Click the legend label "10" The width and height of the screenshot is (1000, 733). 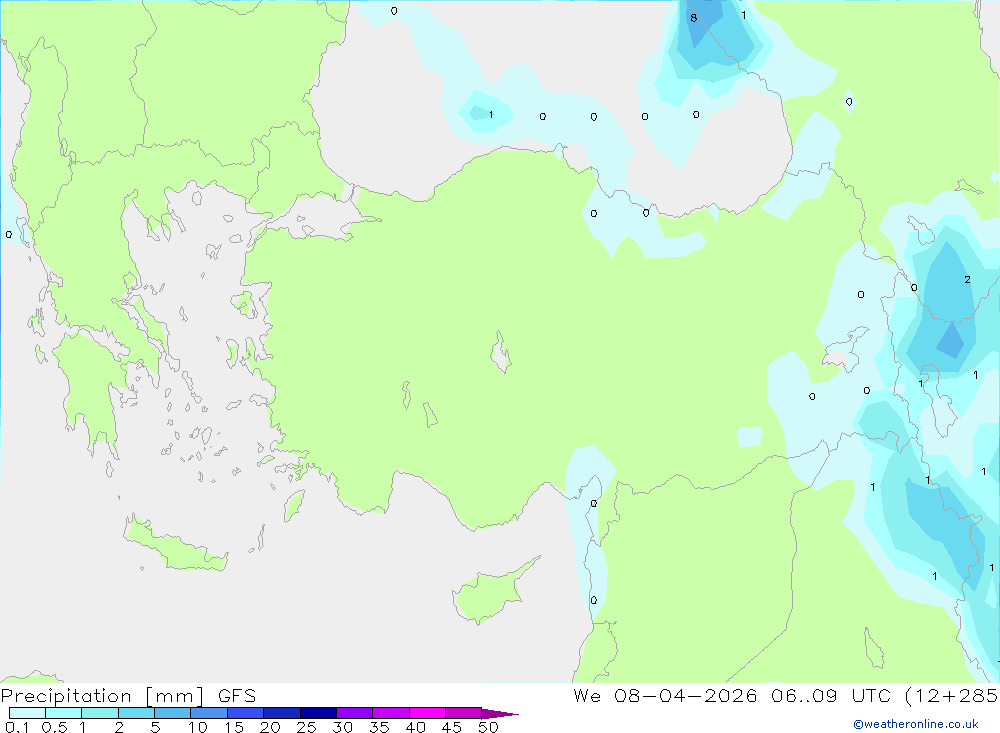pyautogui.click(x=198, y=727)
